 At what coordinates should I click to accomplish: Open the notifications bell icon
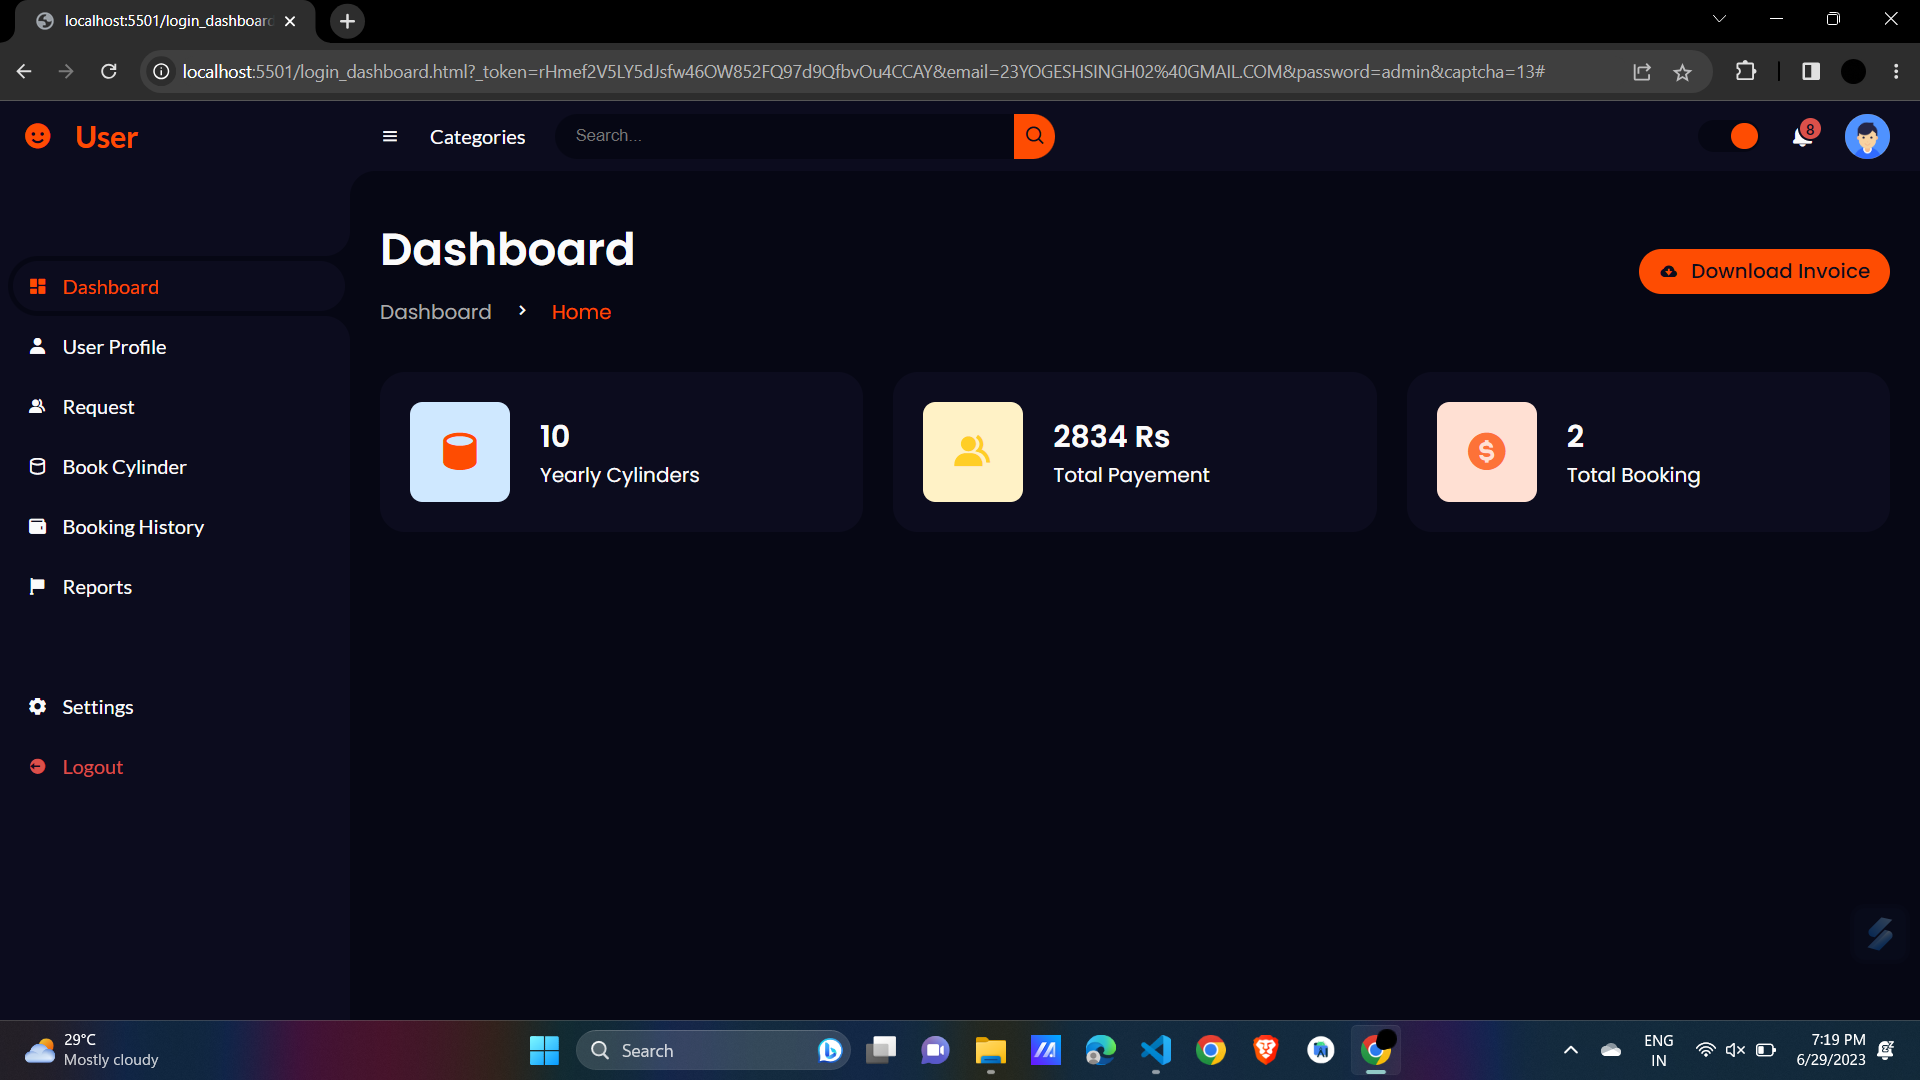click(1803, 137)
